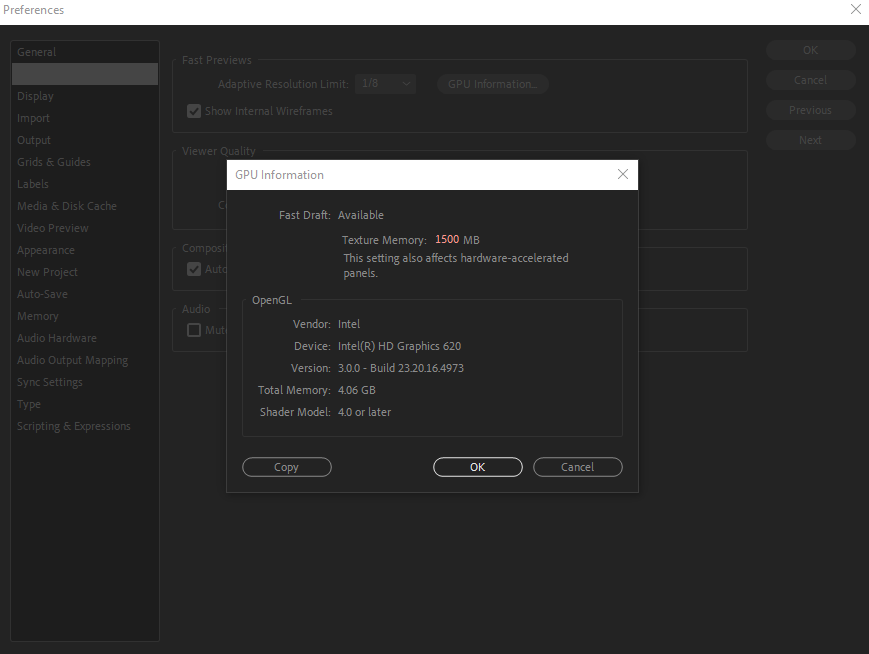Open Grids & Guides settings
This screenshot has height=654, width=869.
pos(53,162)
